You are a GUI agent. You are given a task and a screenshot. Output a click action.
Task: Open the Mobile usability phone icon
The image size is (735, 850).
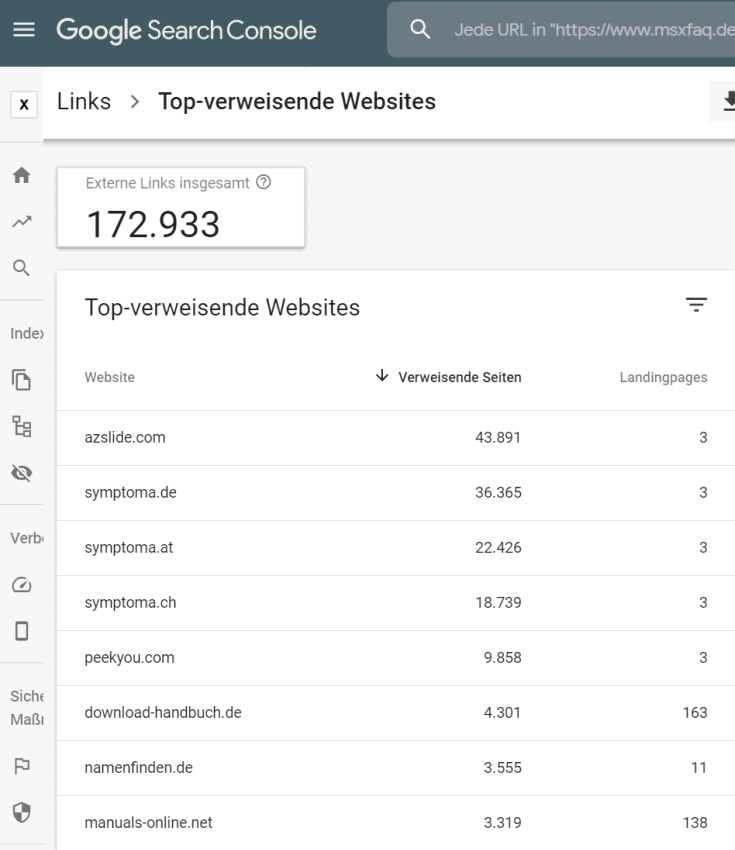click(22, 631)
